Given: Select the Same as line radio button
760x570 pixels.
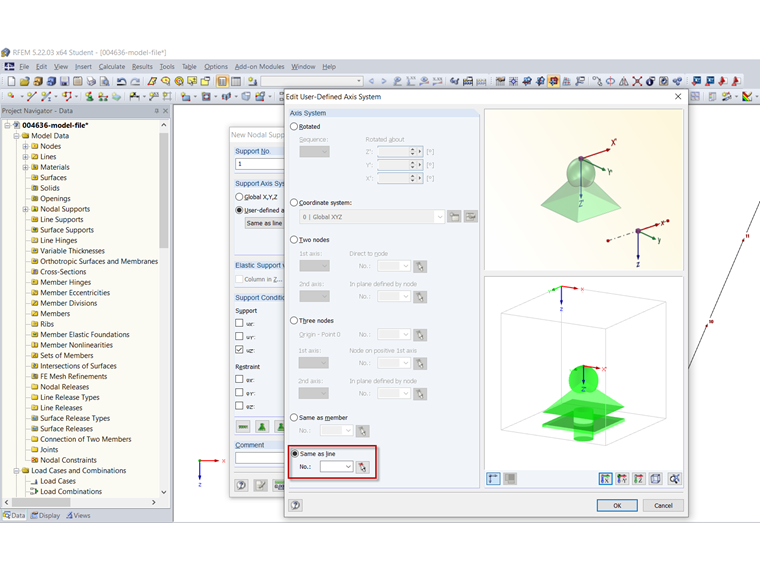Looking at the screenshot, I should click(x=295, y=454).
